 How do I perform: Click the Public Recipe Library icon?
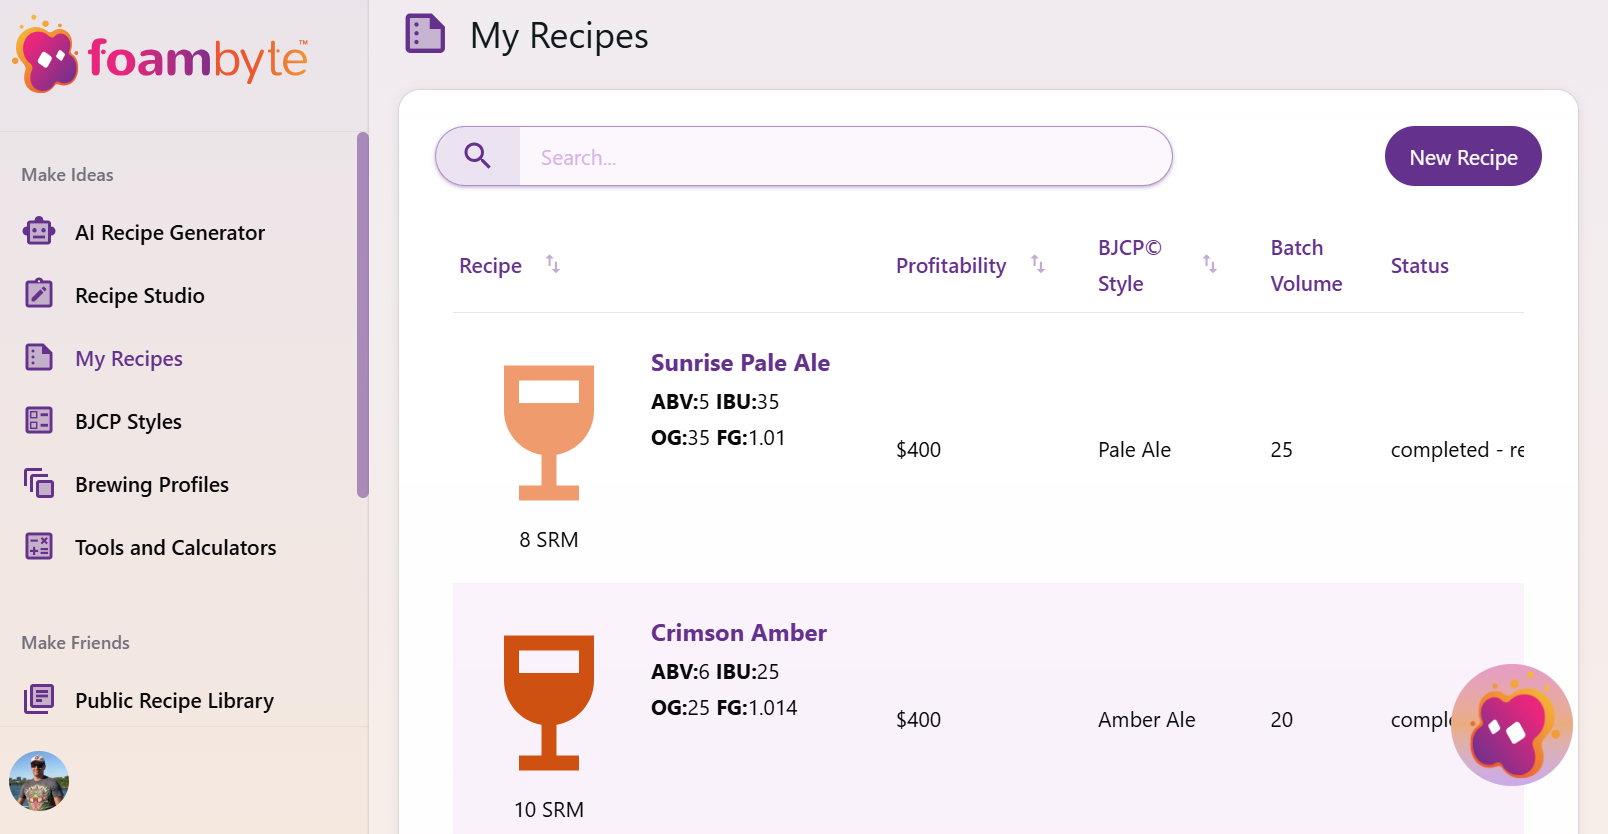pos(39,699)
